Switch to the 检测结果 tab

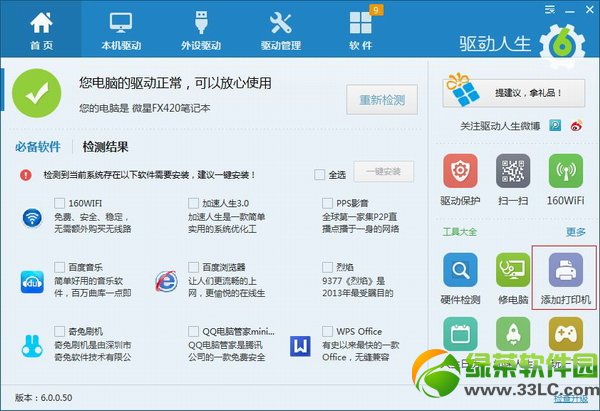tap(105, 147)
